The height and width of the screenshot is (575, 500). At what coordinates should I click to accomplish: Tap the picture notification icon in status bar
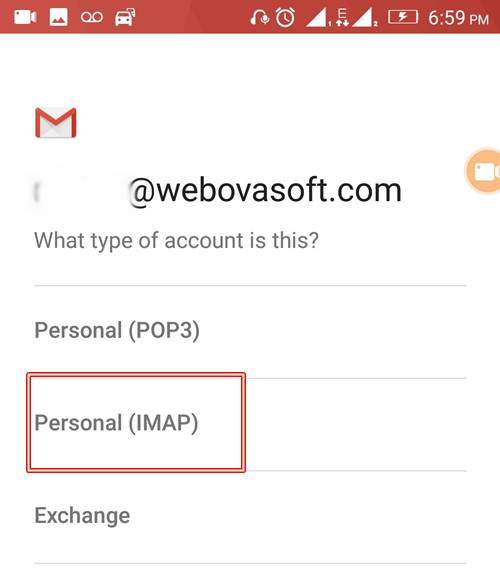(59, 17)
